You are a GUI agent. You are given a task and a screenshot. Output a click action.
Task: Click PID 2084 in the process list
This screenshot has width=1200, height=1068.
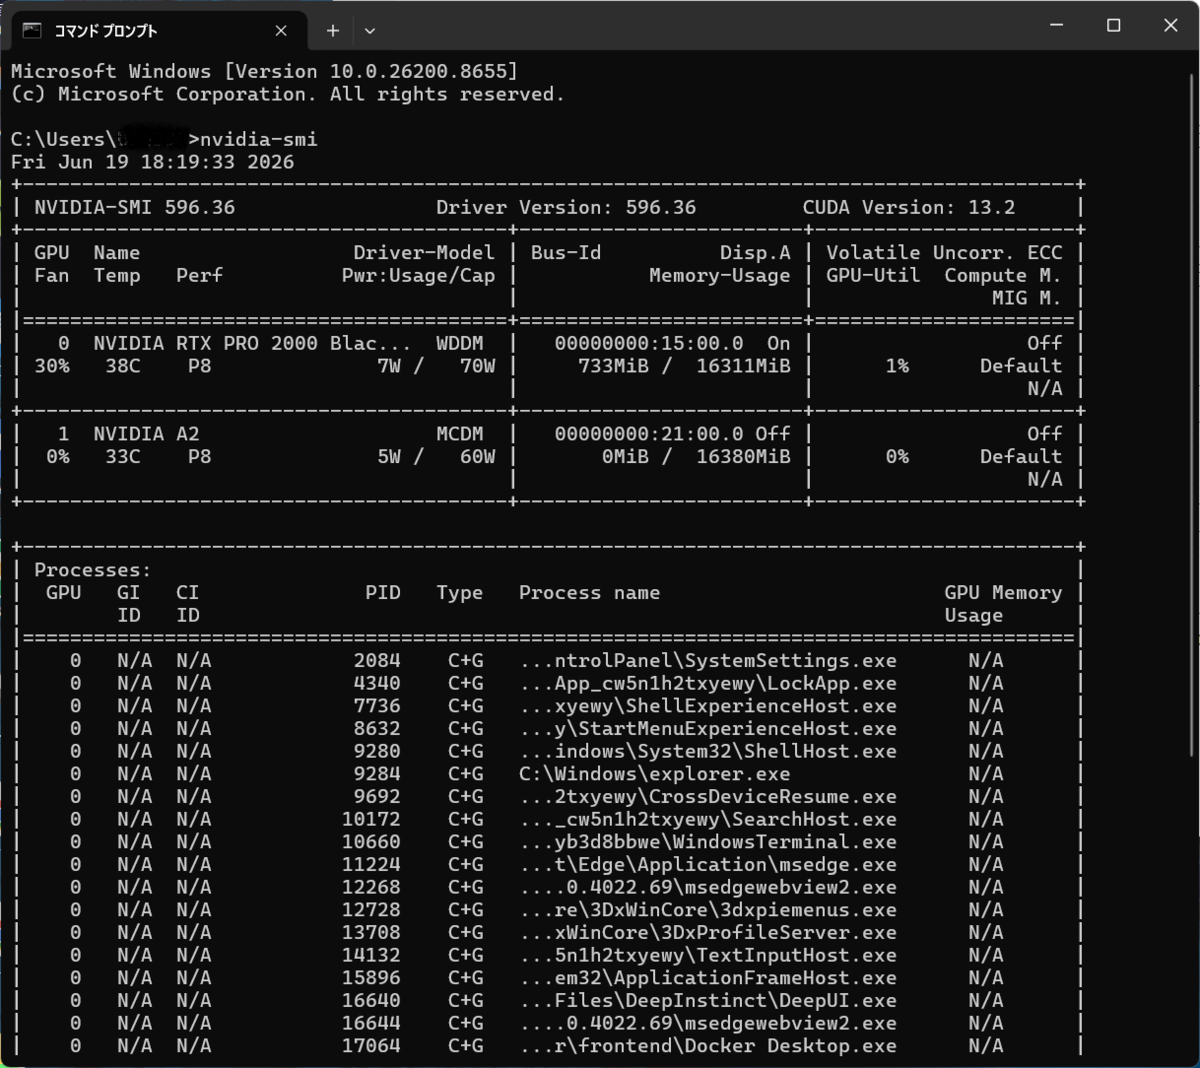pyautogui.click(x=377, y=661)
